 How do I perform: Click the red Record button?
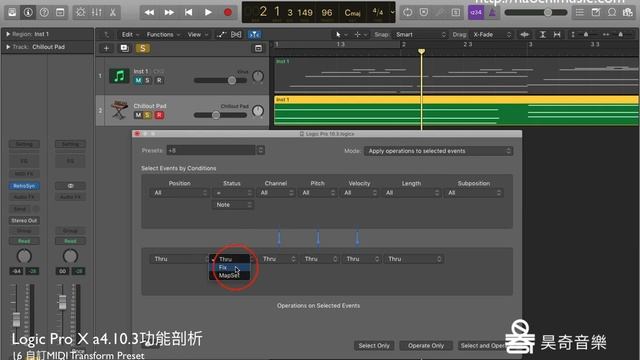[x=228, y=13]
